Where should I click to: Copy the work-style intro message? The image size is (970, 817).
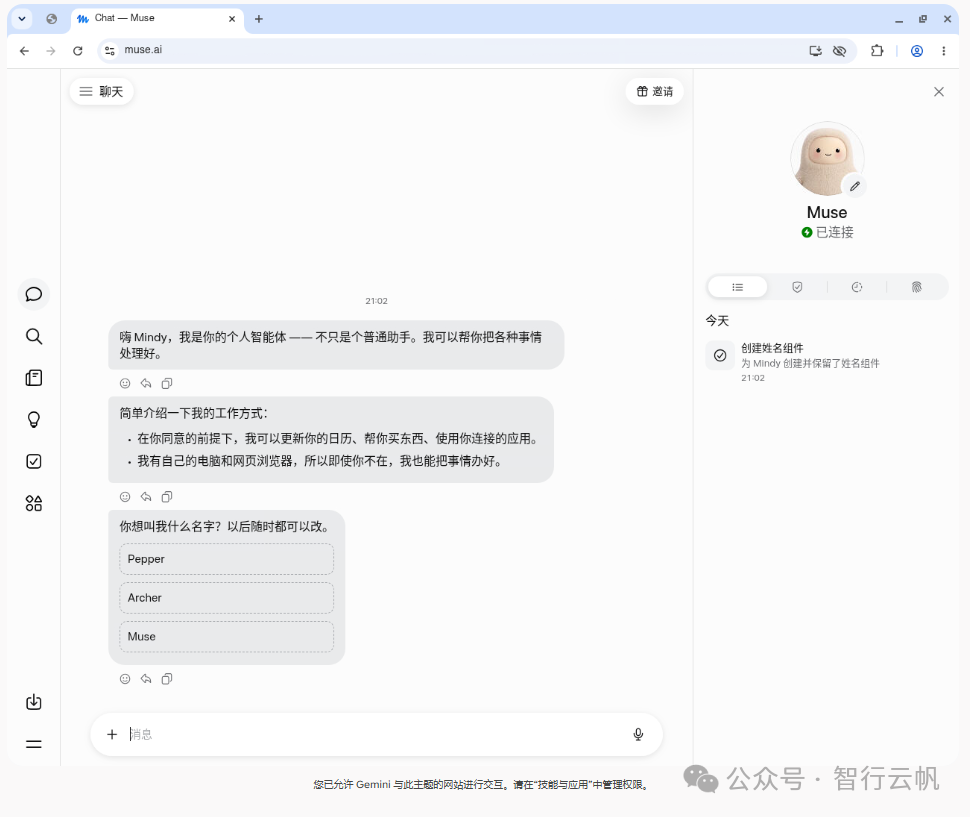[166, 497]
